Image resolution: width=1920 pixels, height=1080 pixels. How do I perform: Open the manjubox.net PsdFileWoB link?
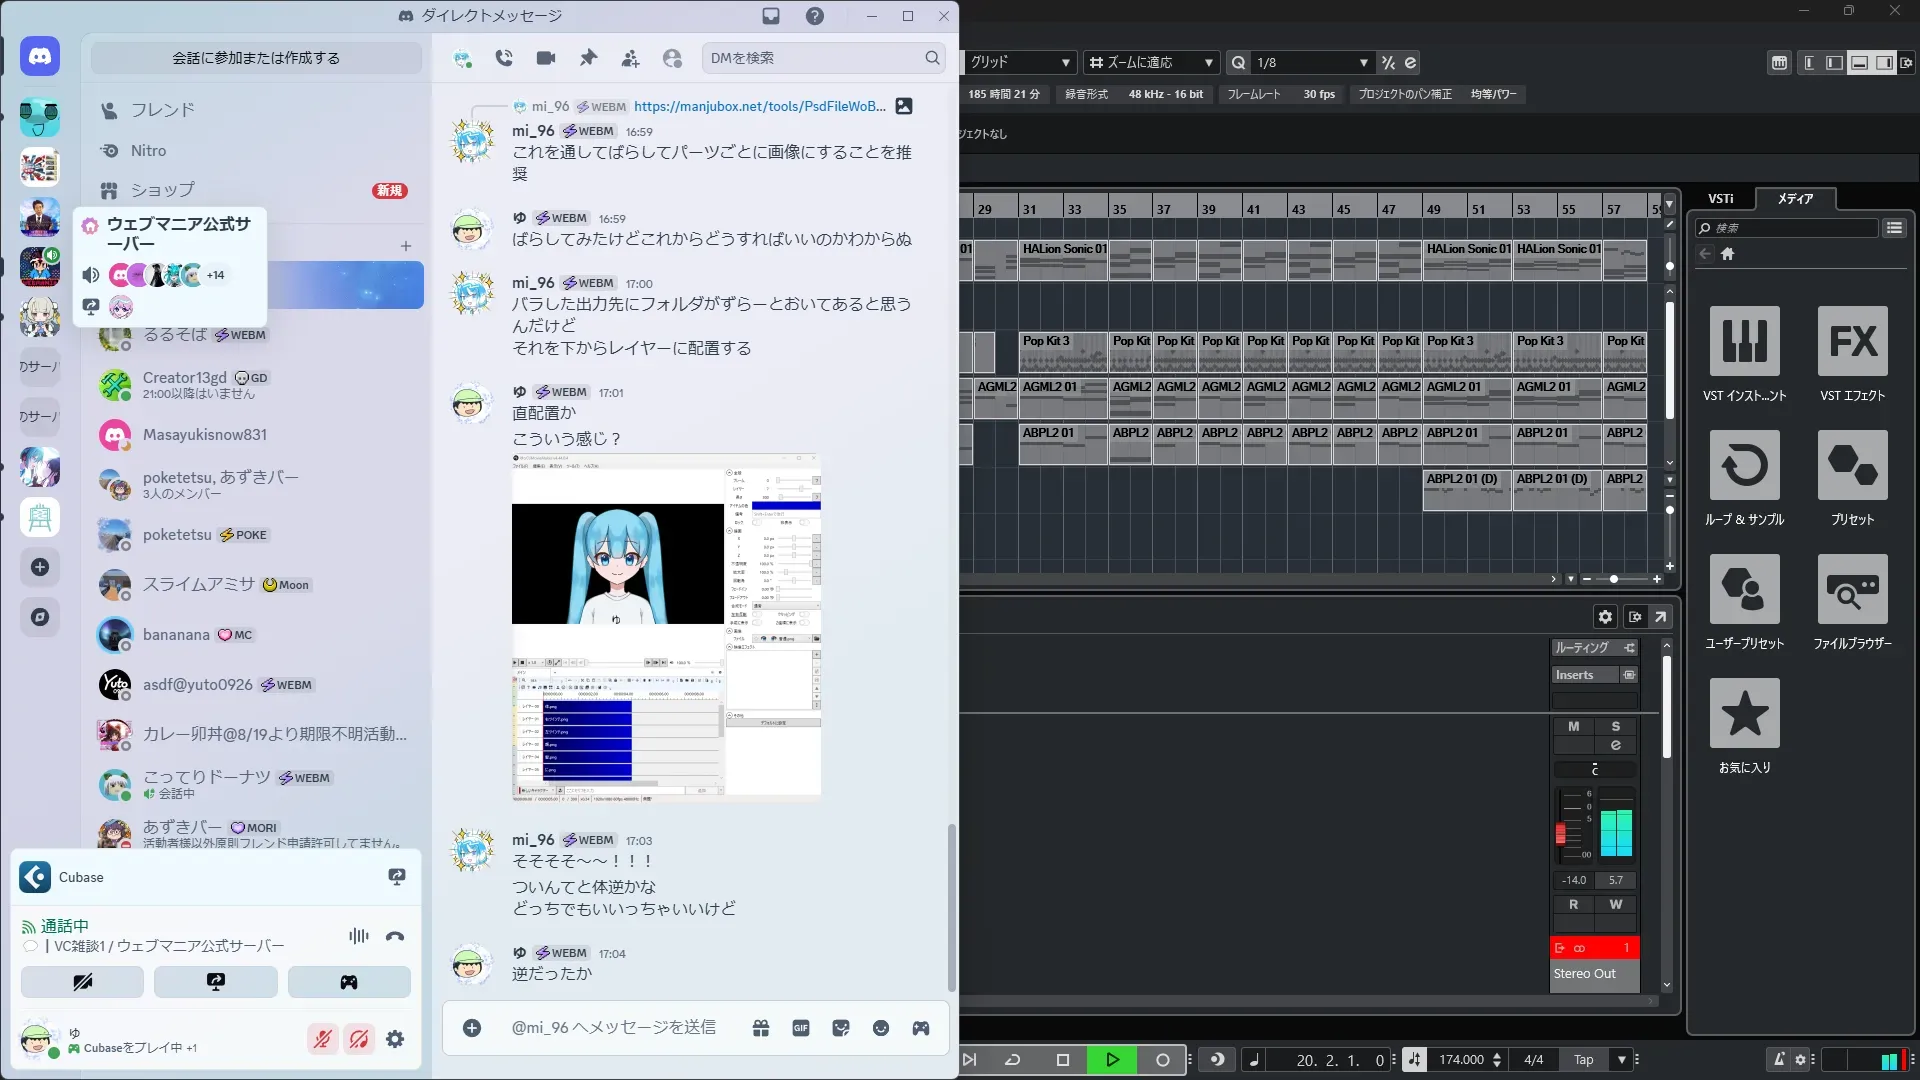tap(759, 106)
